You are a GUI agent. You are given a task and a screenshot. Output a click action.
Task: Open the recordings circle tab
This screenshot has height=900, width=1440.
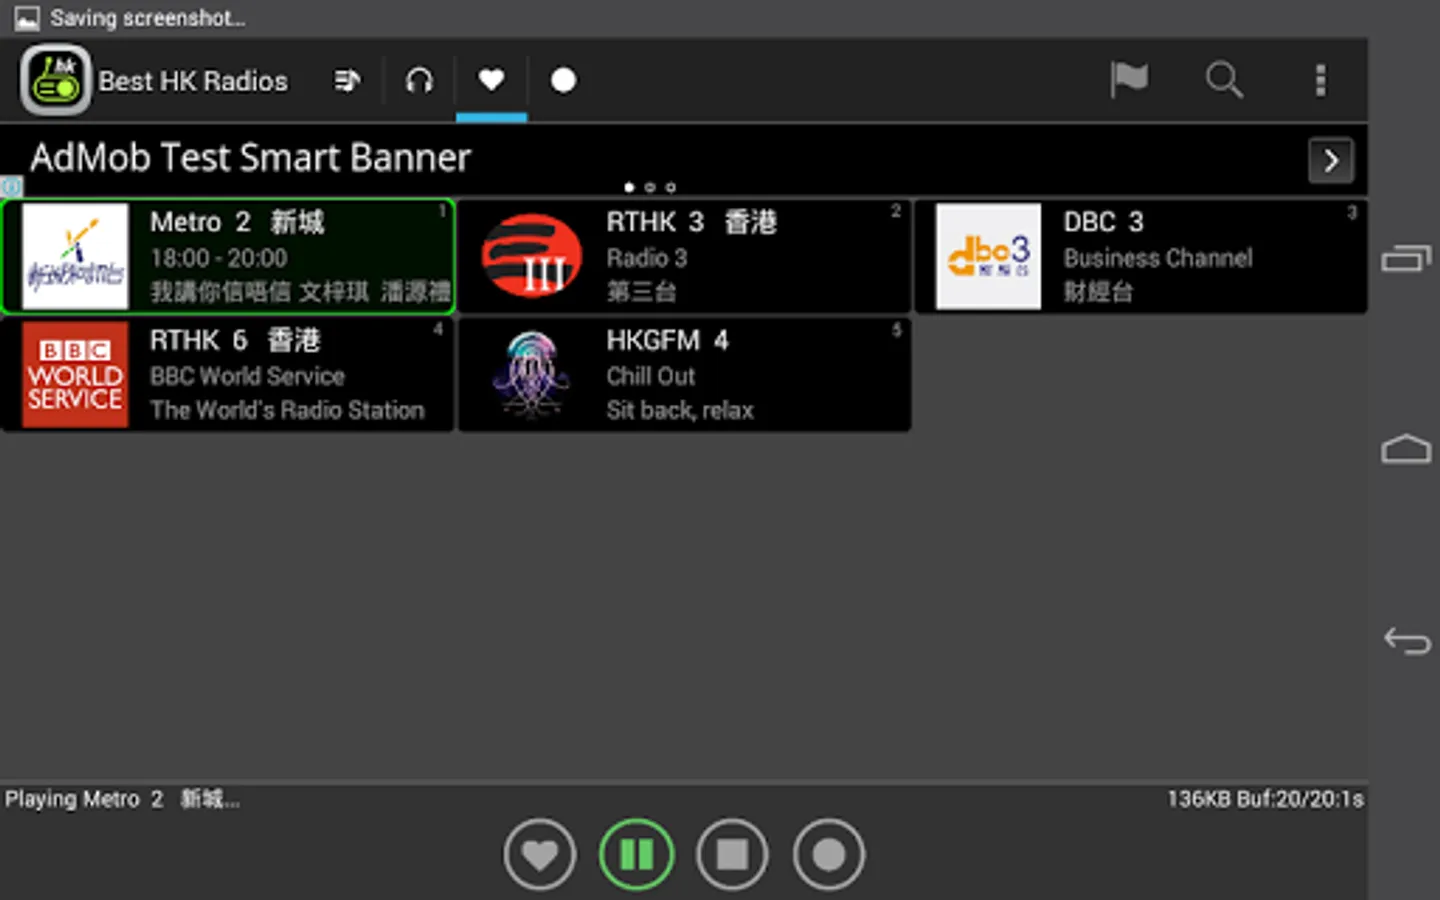point(563,80)
